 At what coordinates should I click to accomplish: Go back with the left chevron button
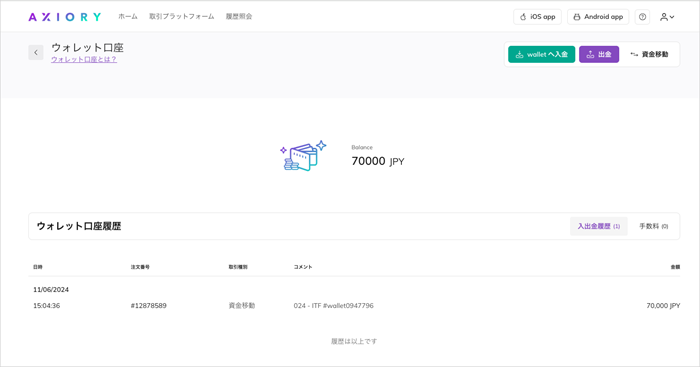pos(36,52)
